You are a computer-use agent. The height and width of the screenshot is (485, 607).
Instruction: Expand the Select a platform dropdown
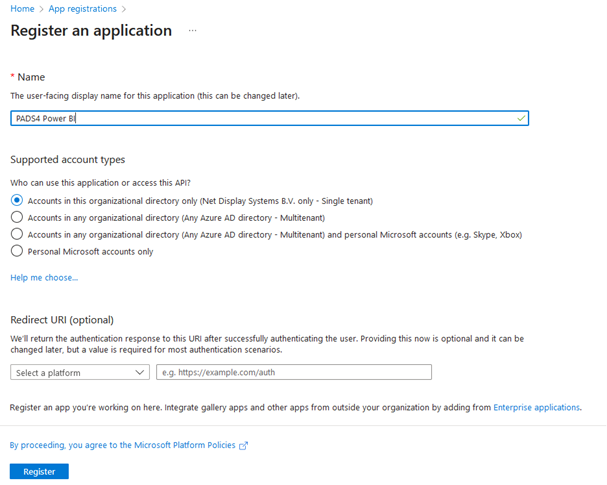80,372
